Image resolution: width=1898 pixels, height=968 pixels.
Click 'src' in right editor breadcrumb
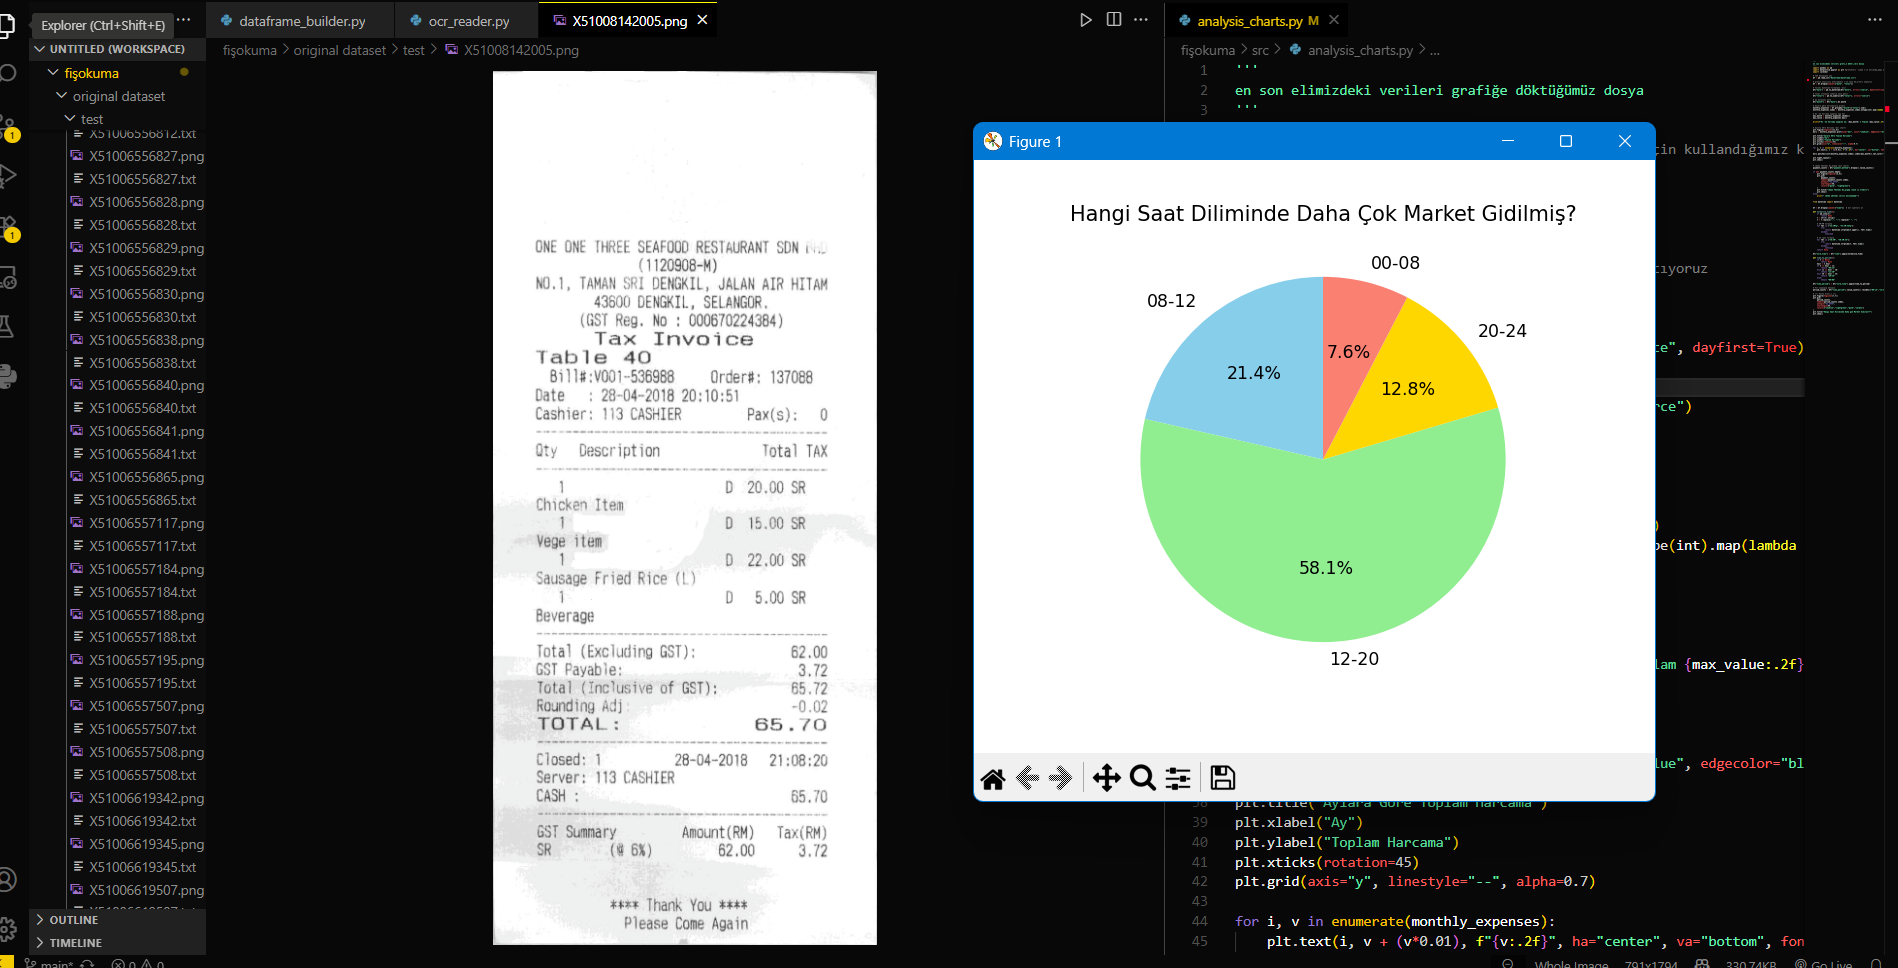[x=1260, y=50]
